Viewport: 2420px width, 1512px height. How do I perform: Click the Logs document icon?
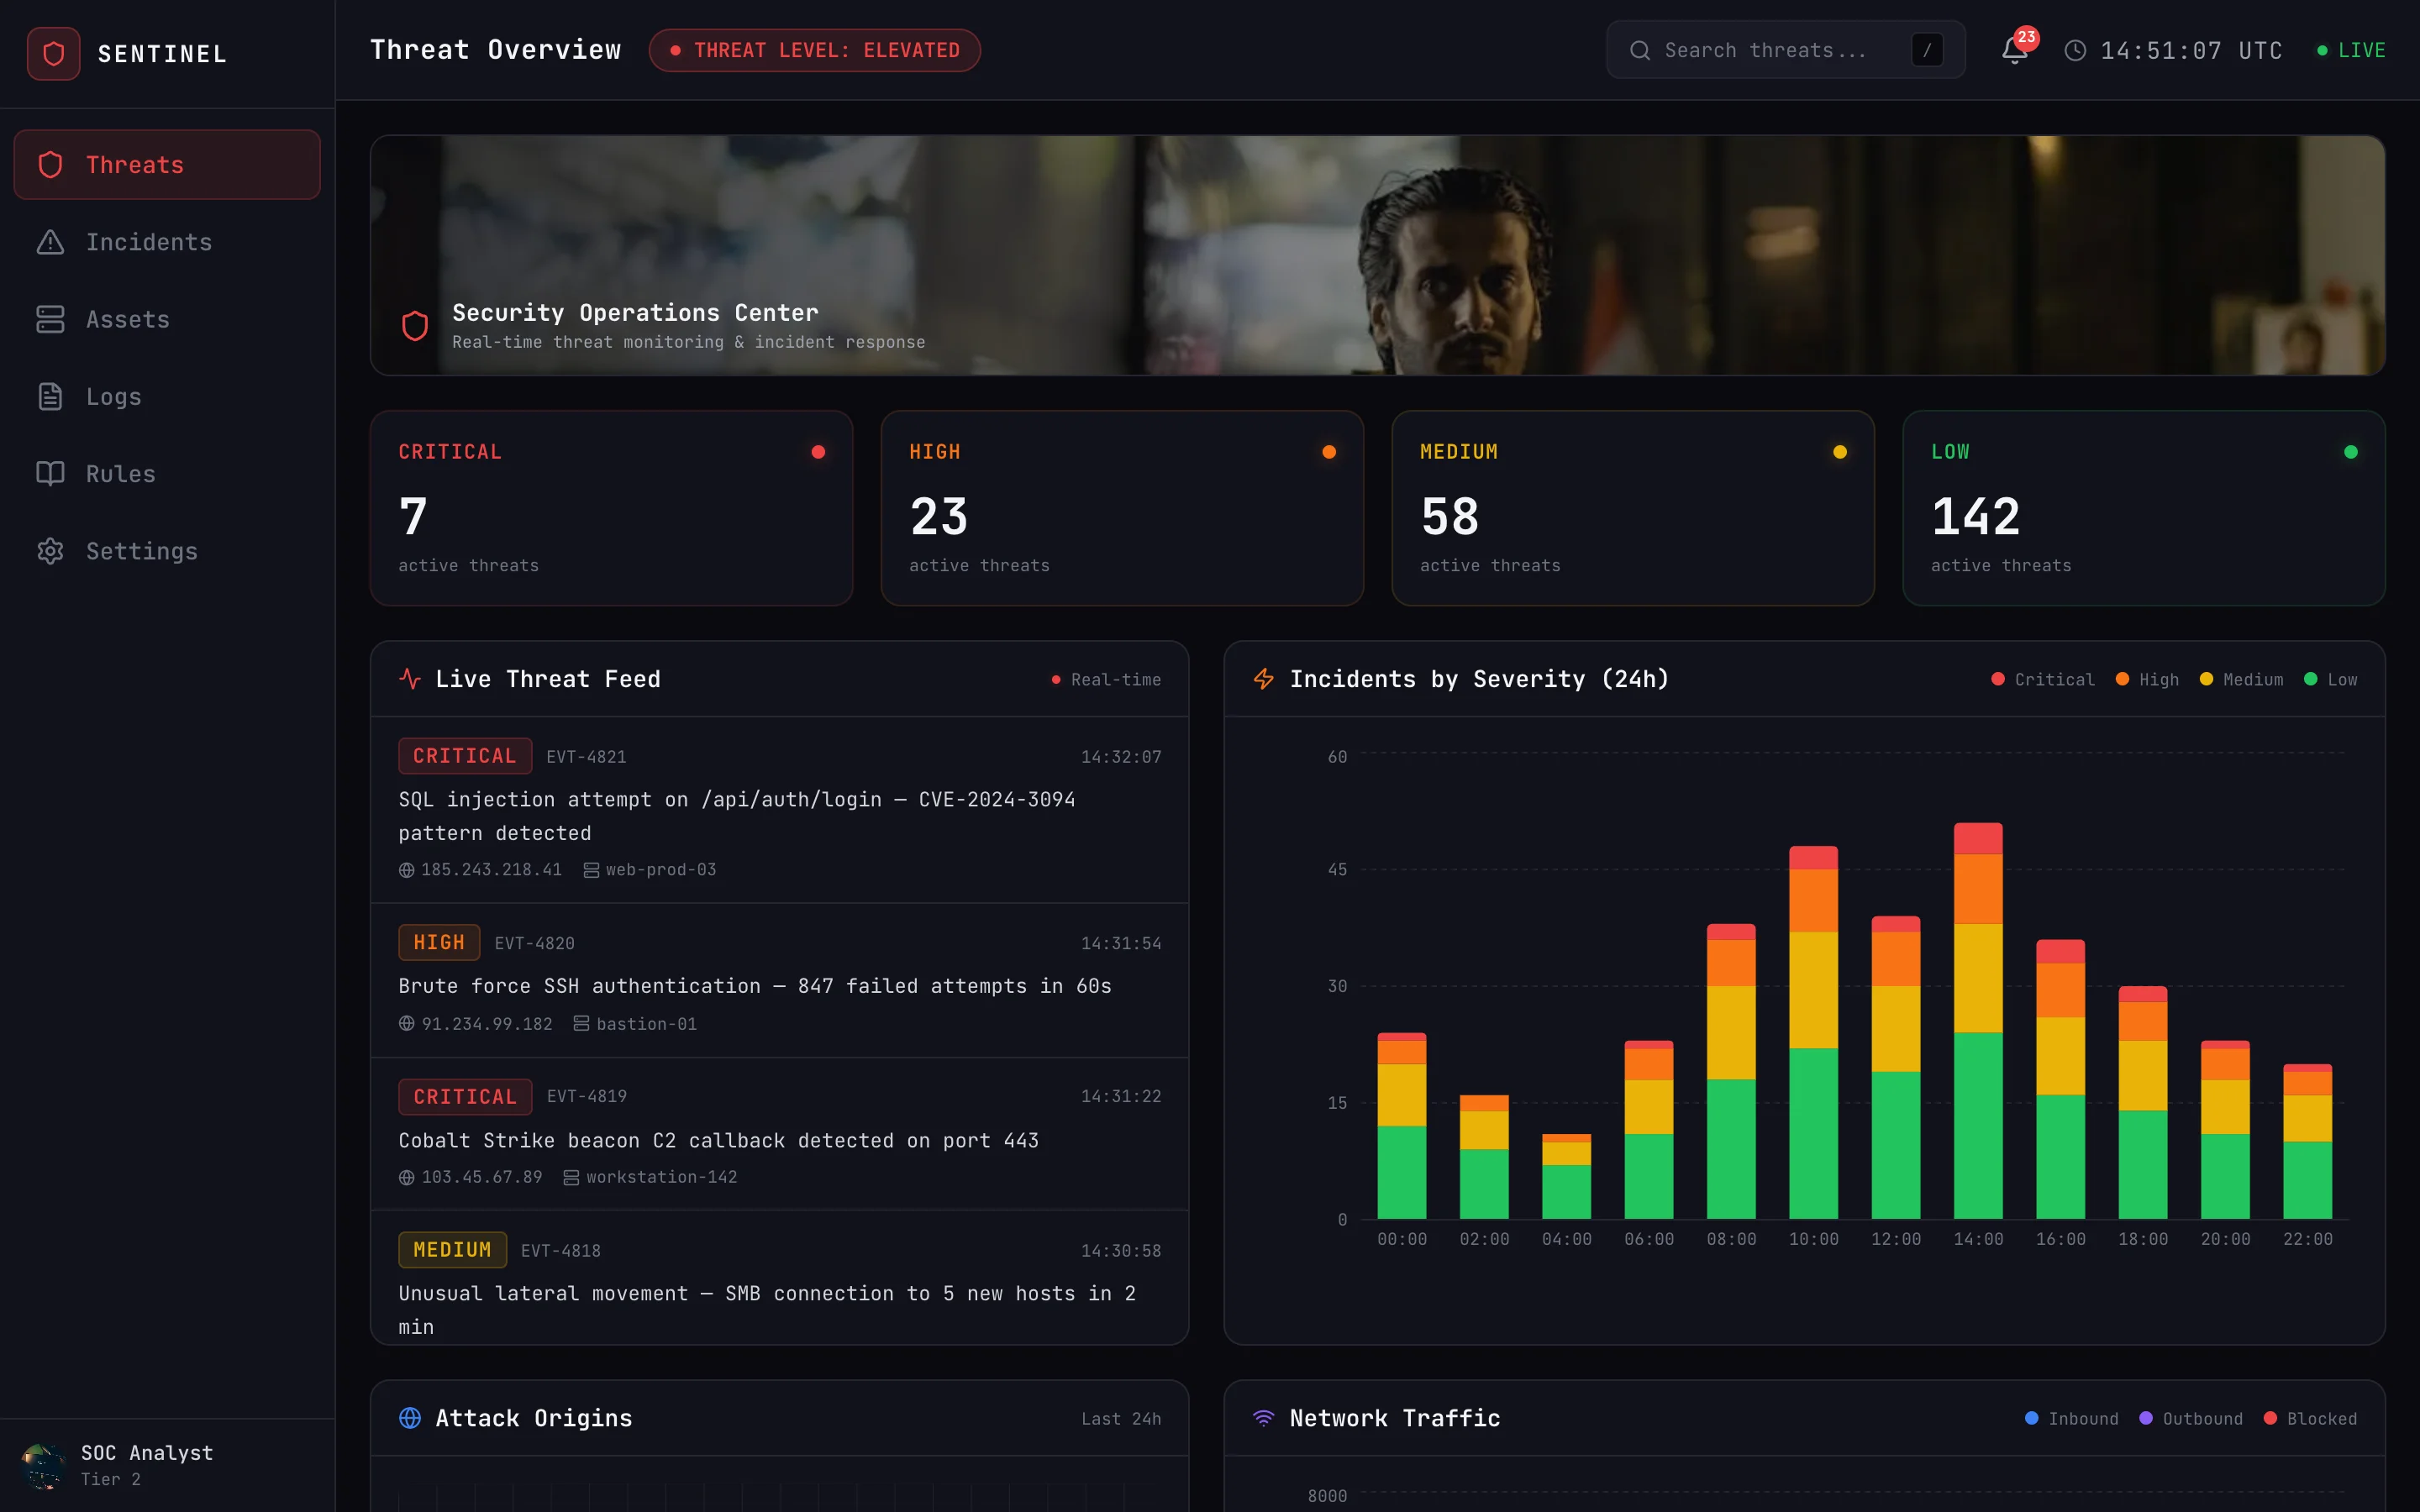[50, 397]
